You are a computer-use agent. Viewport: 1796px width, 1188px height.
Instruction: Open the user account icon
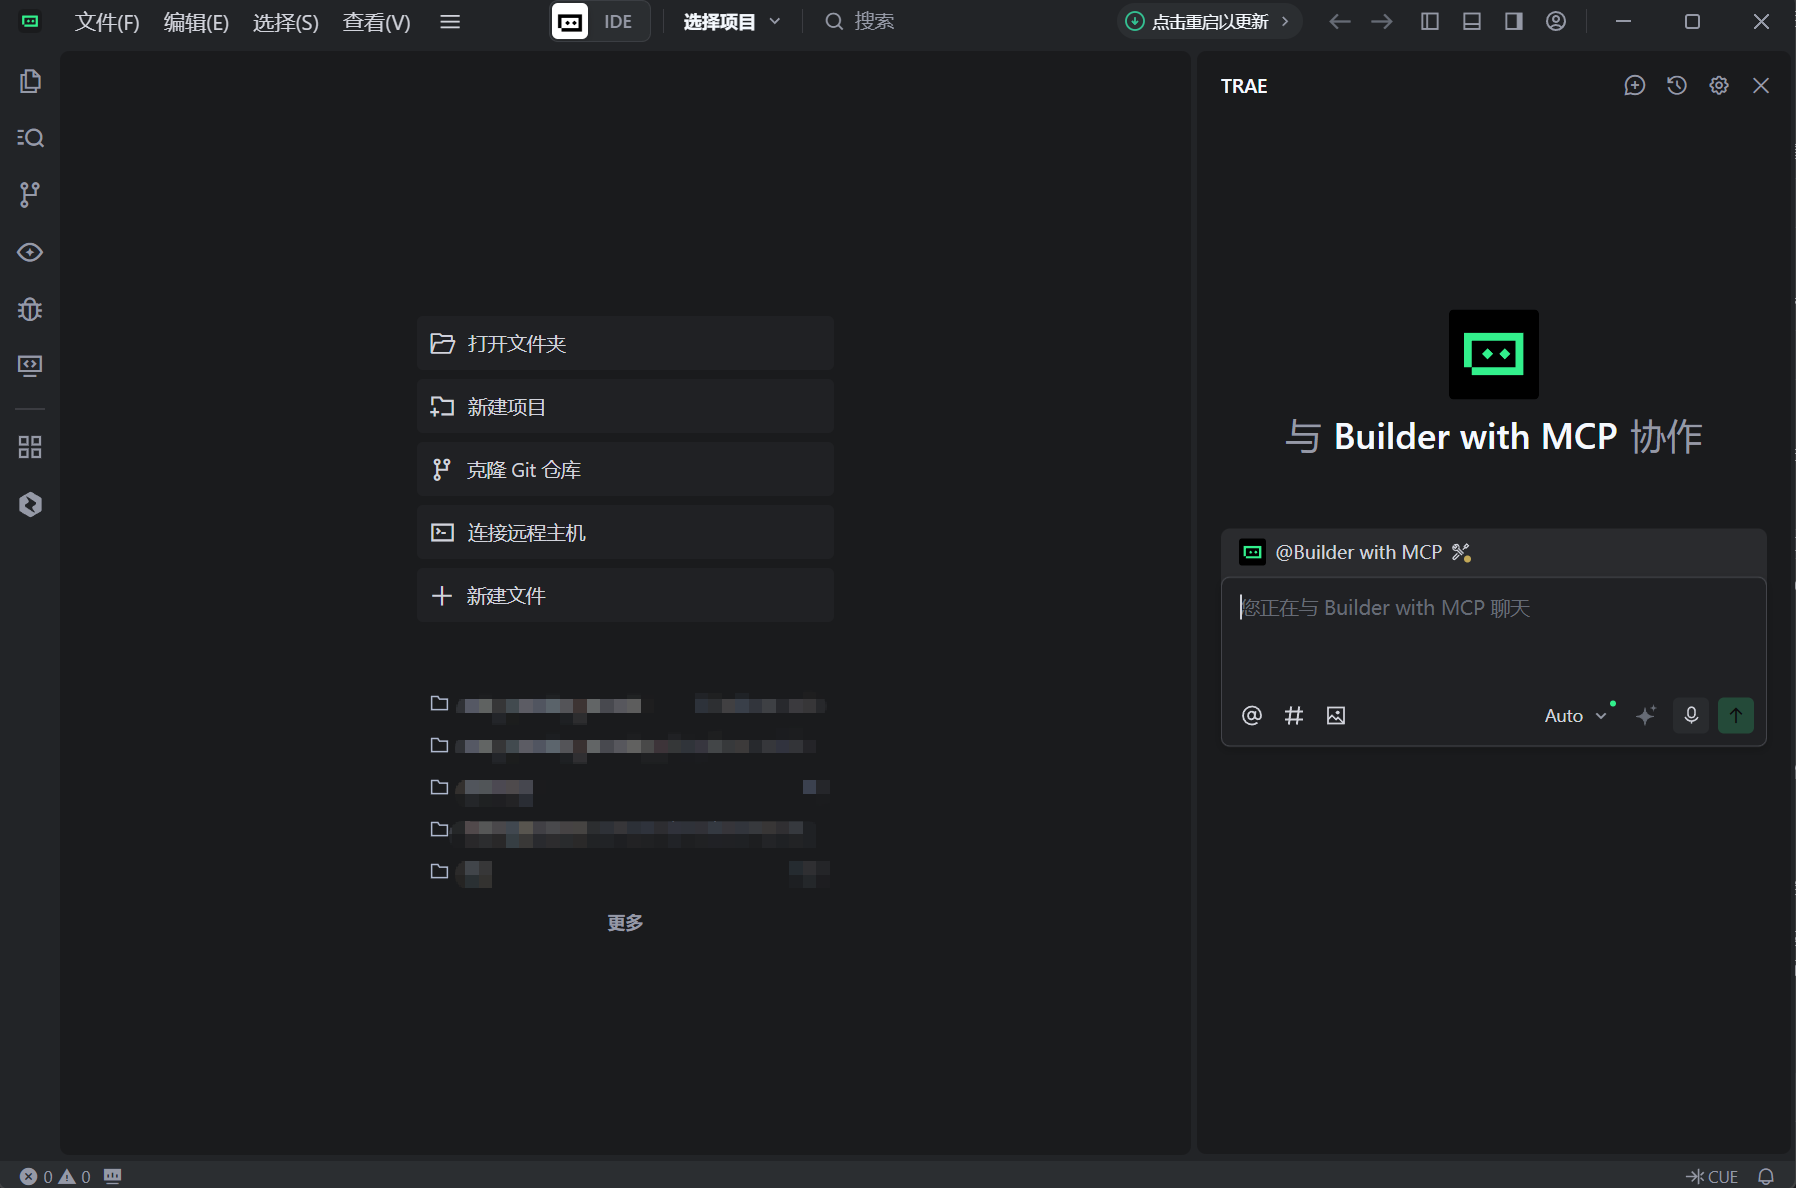(1556, 21)
